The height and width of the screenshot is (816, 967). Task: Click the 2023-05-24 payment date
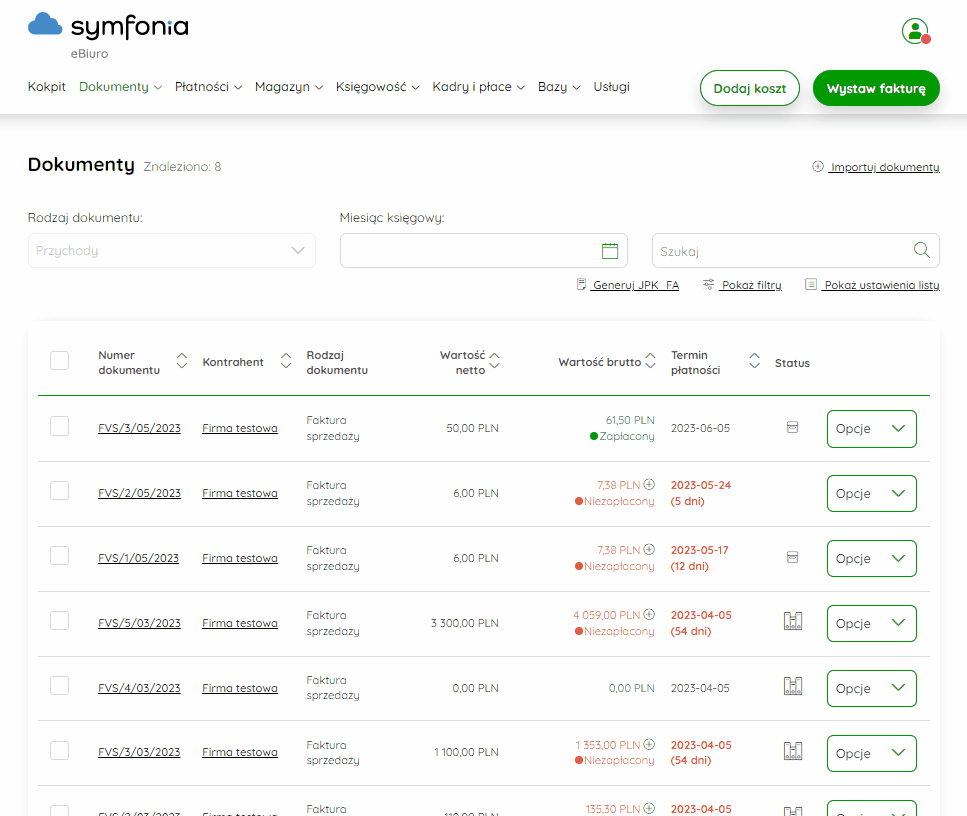pyautogui.click(x=701, y=485)
